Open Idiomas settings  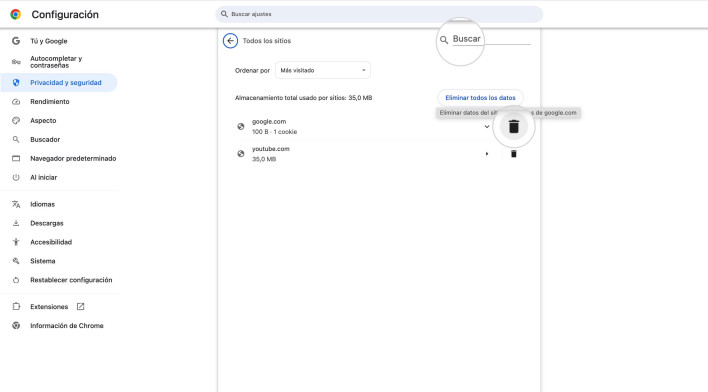pos(42,204)
